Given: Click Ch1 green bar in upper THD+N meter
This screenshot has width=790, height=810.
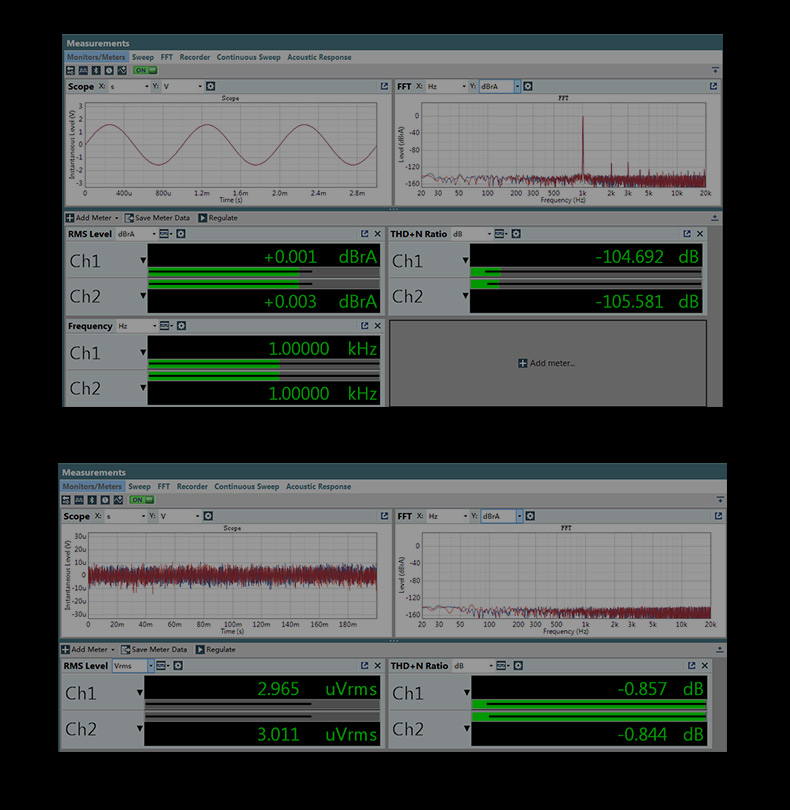Looking at the screenshot, I should tap(486, 271).
